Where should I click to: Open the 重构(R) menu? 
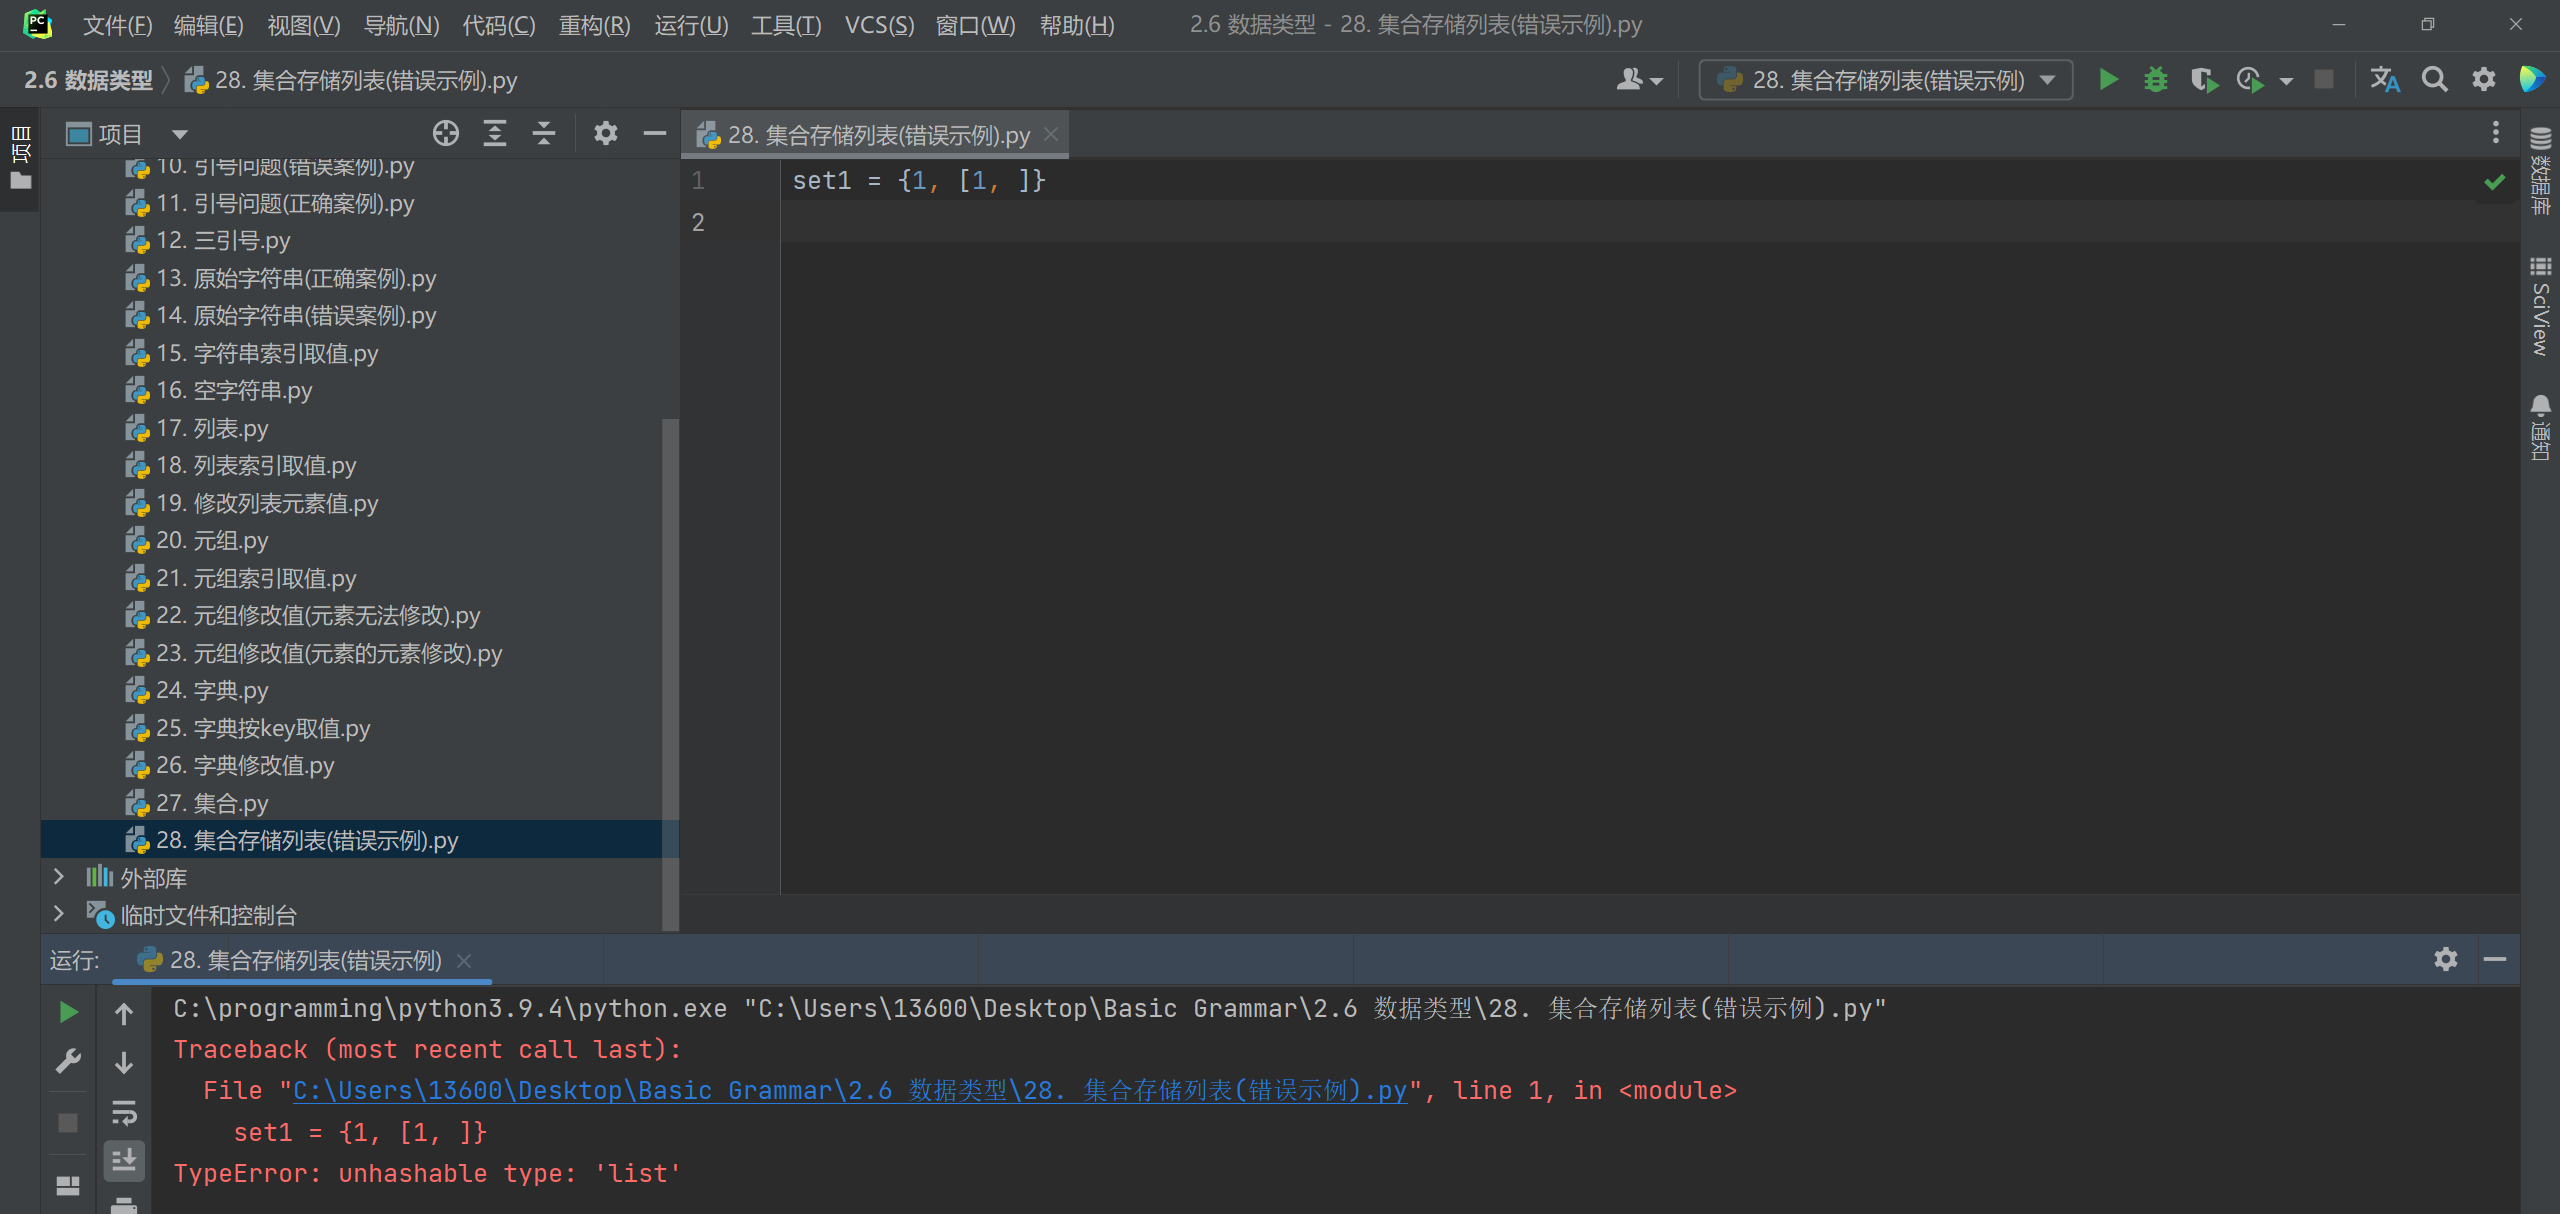pos(594,25)
